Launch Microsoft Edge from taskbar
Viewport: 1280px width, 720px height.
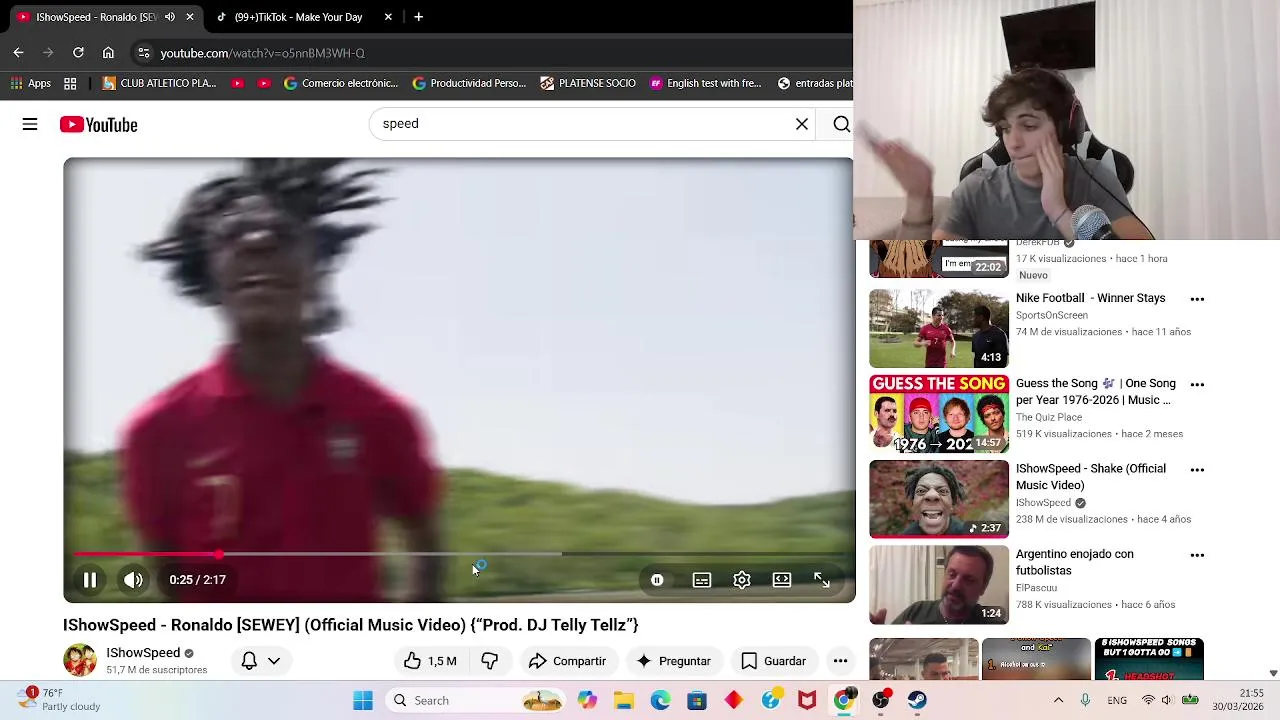(x=660, y=701)
